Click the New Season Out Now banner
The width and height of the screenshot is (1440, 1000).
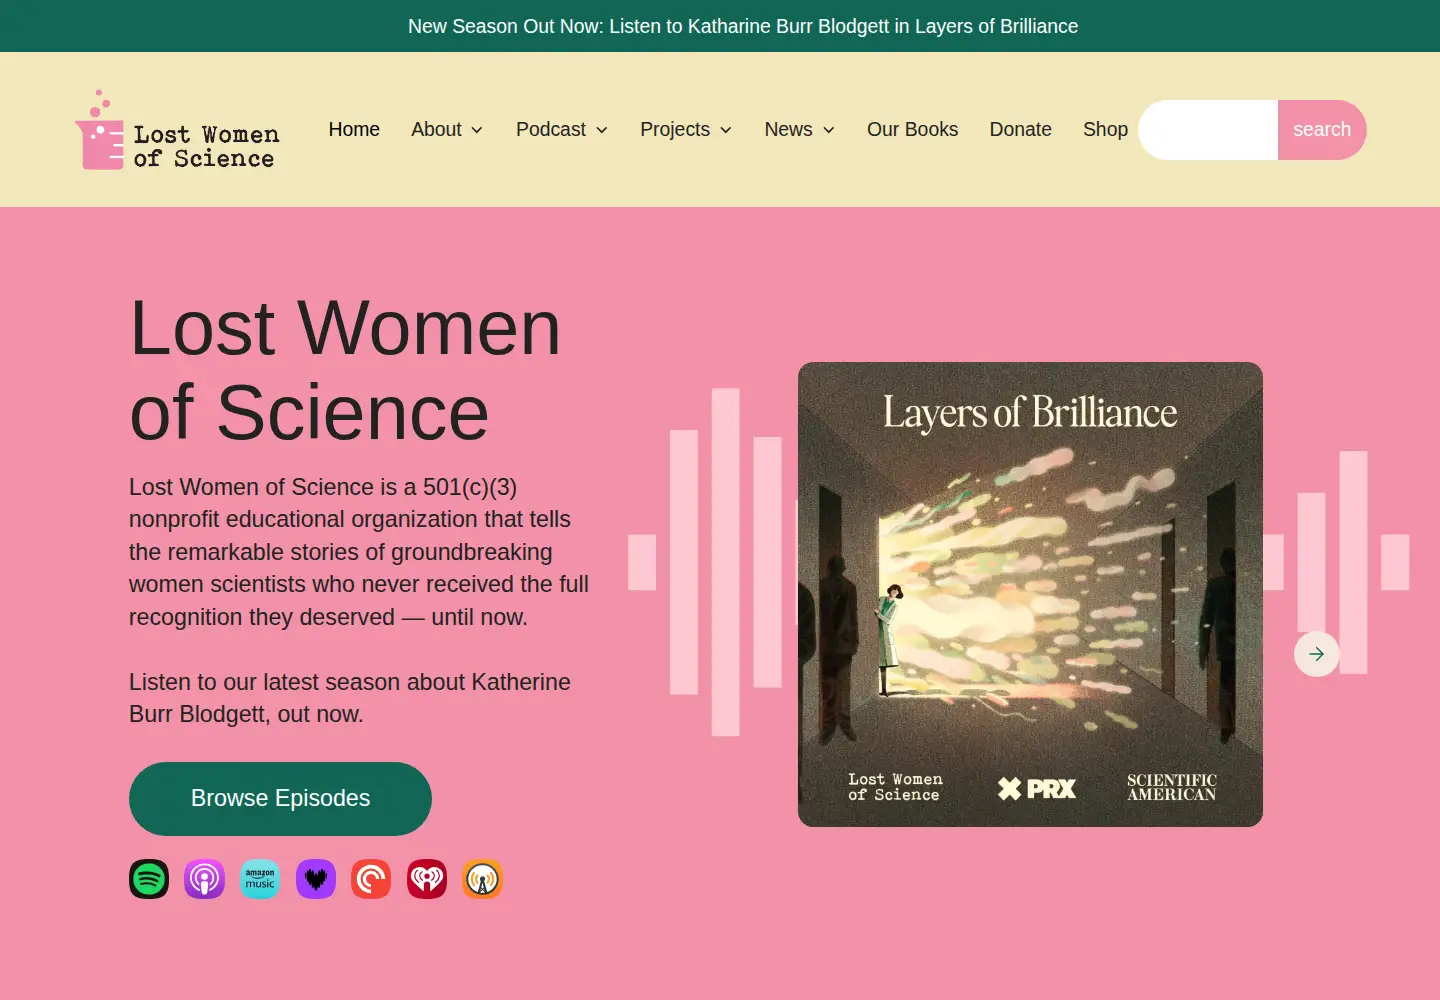click(x=743, y=26)
